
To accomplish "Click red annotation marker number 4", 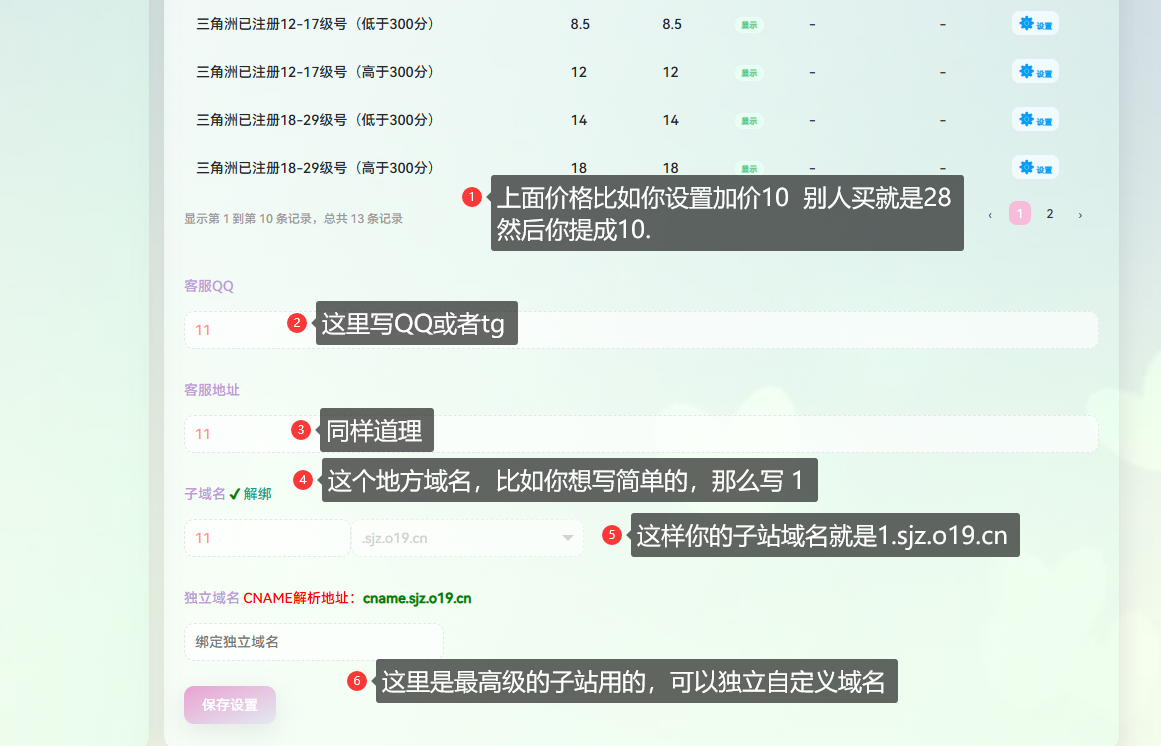I will [302, 481].
